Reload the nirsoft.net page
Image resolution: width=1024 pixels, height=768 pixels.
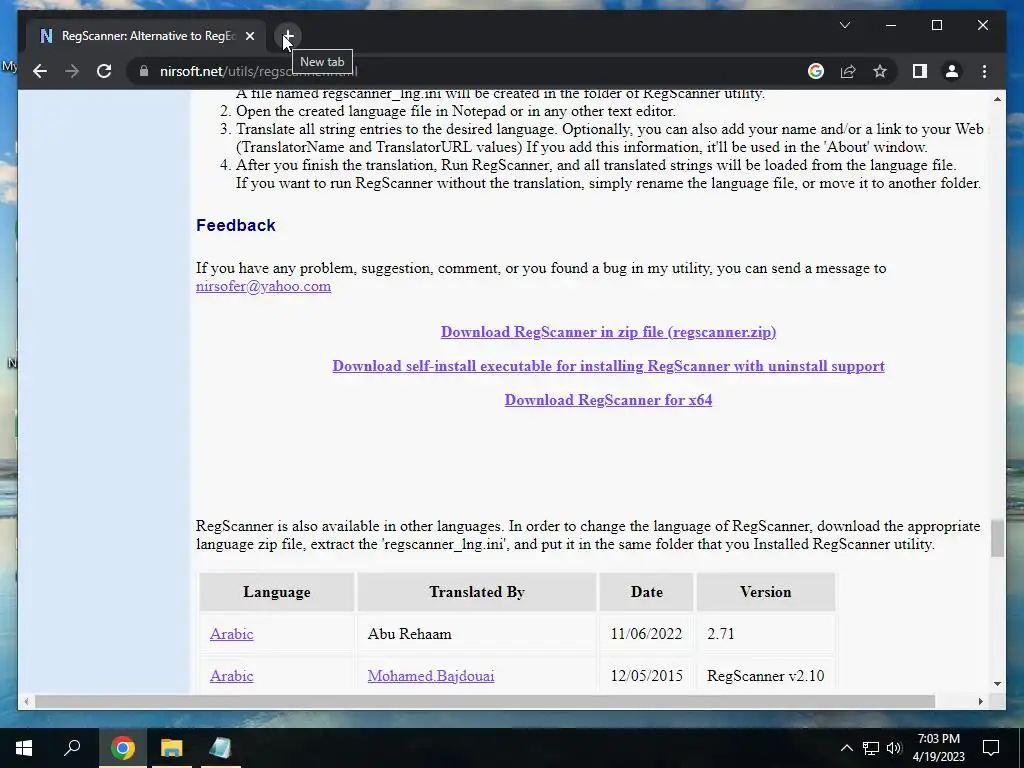(x=104, y=71)
